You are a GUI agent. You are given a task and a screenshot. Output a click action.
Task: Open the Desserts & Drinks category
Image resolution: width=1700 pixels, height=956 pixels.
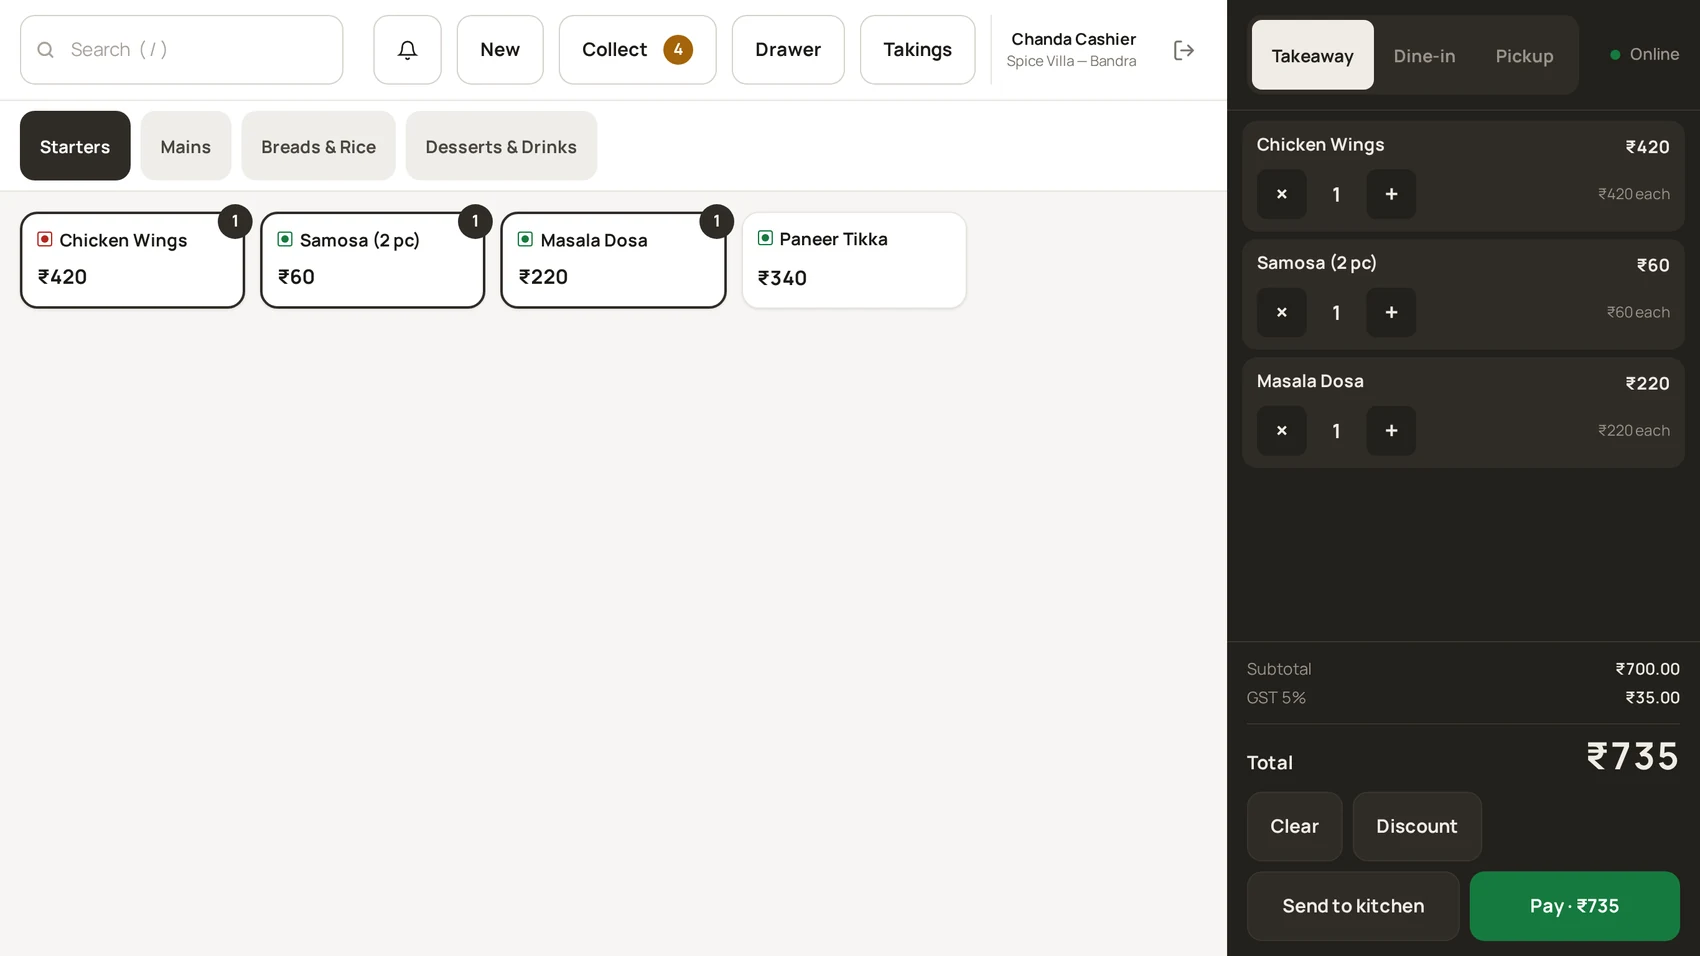(501, 146)
